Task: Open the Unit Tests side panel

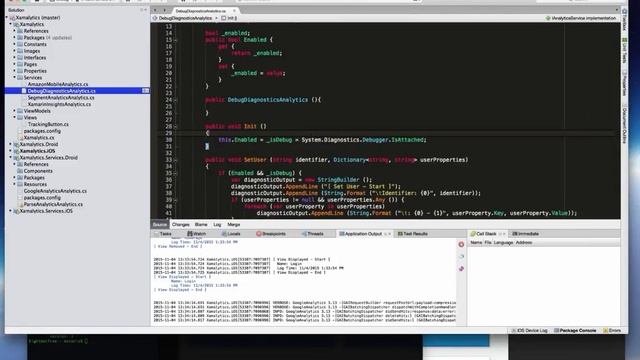Action: pyautogui.click(x=624, y=51)
